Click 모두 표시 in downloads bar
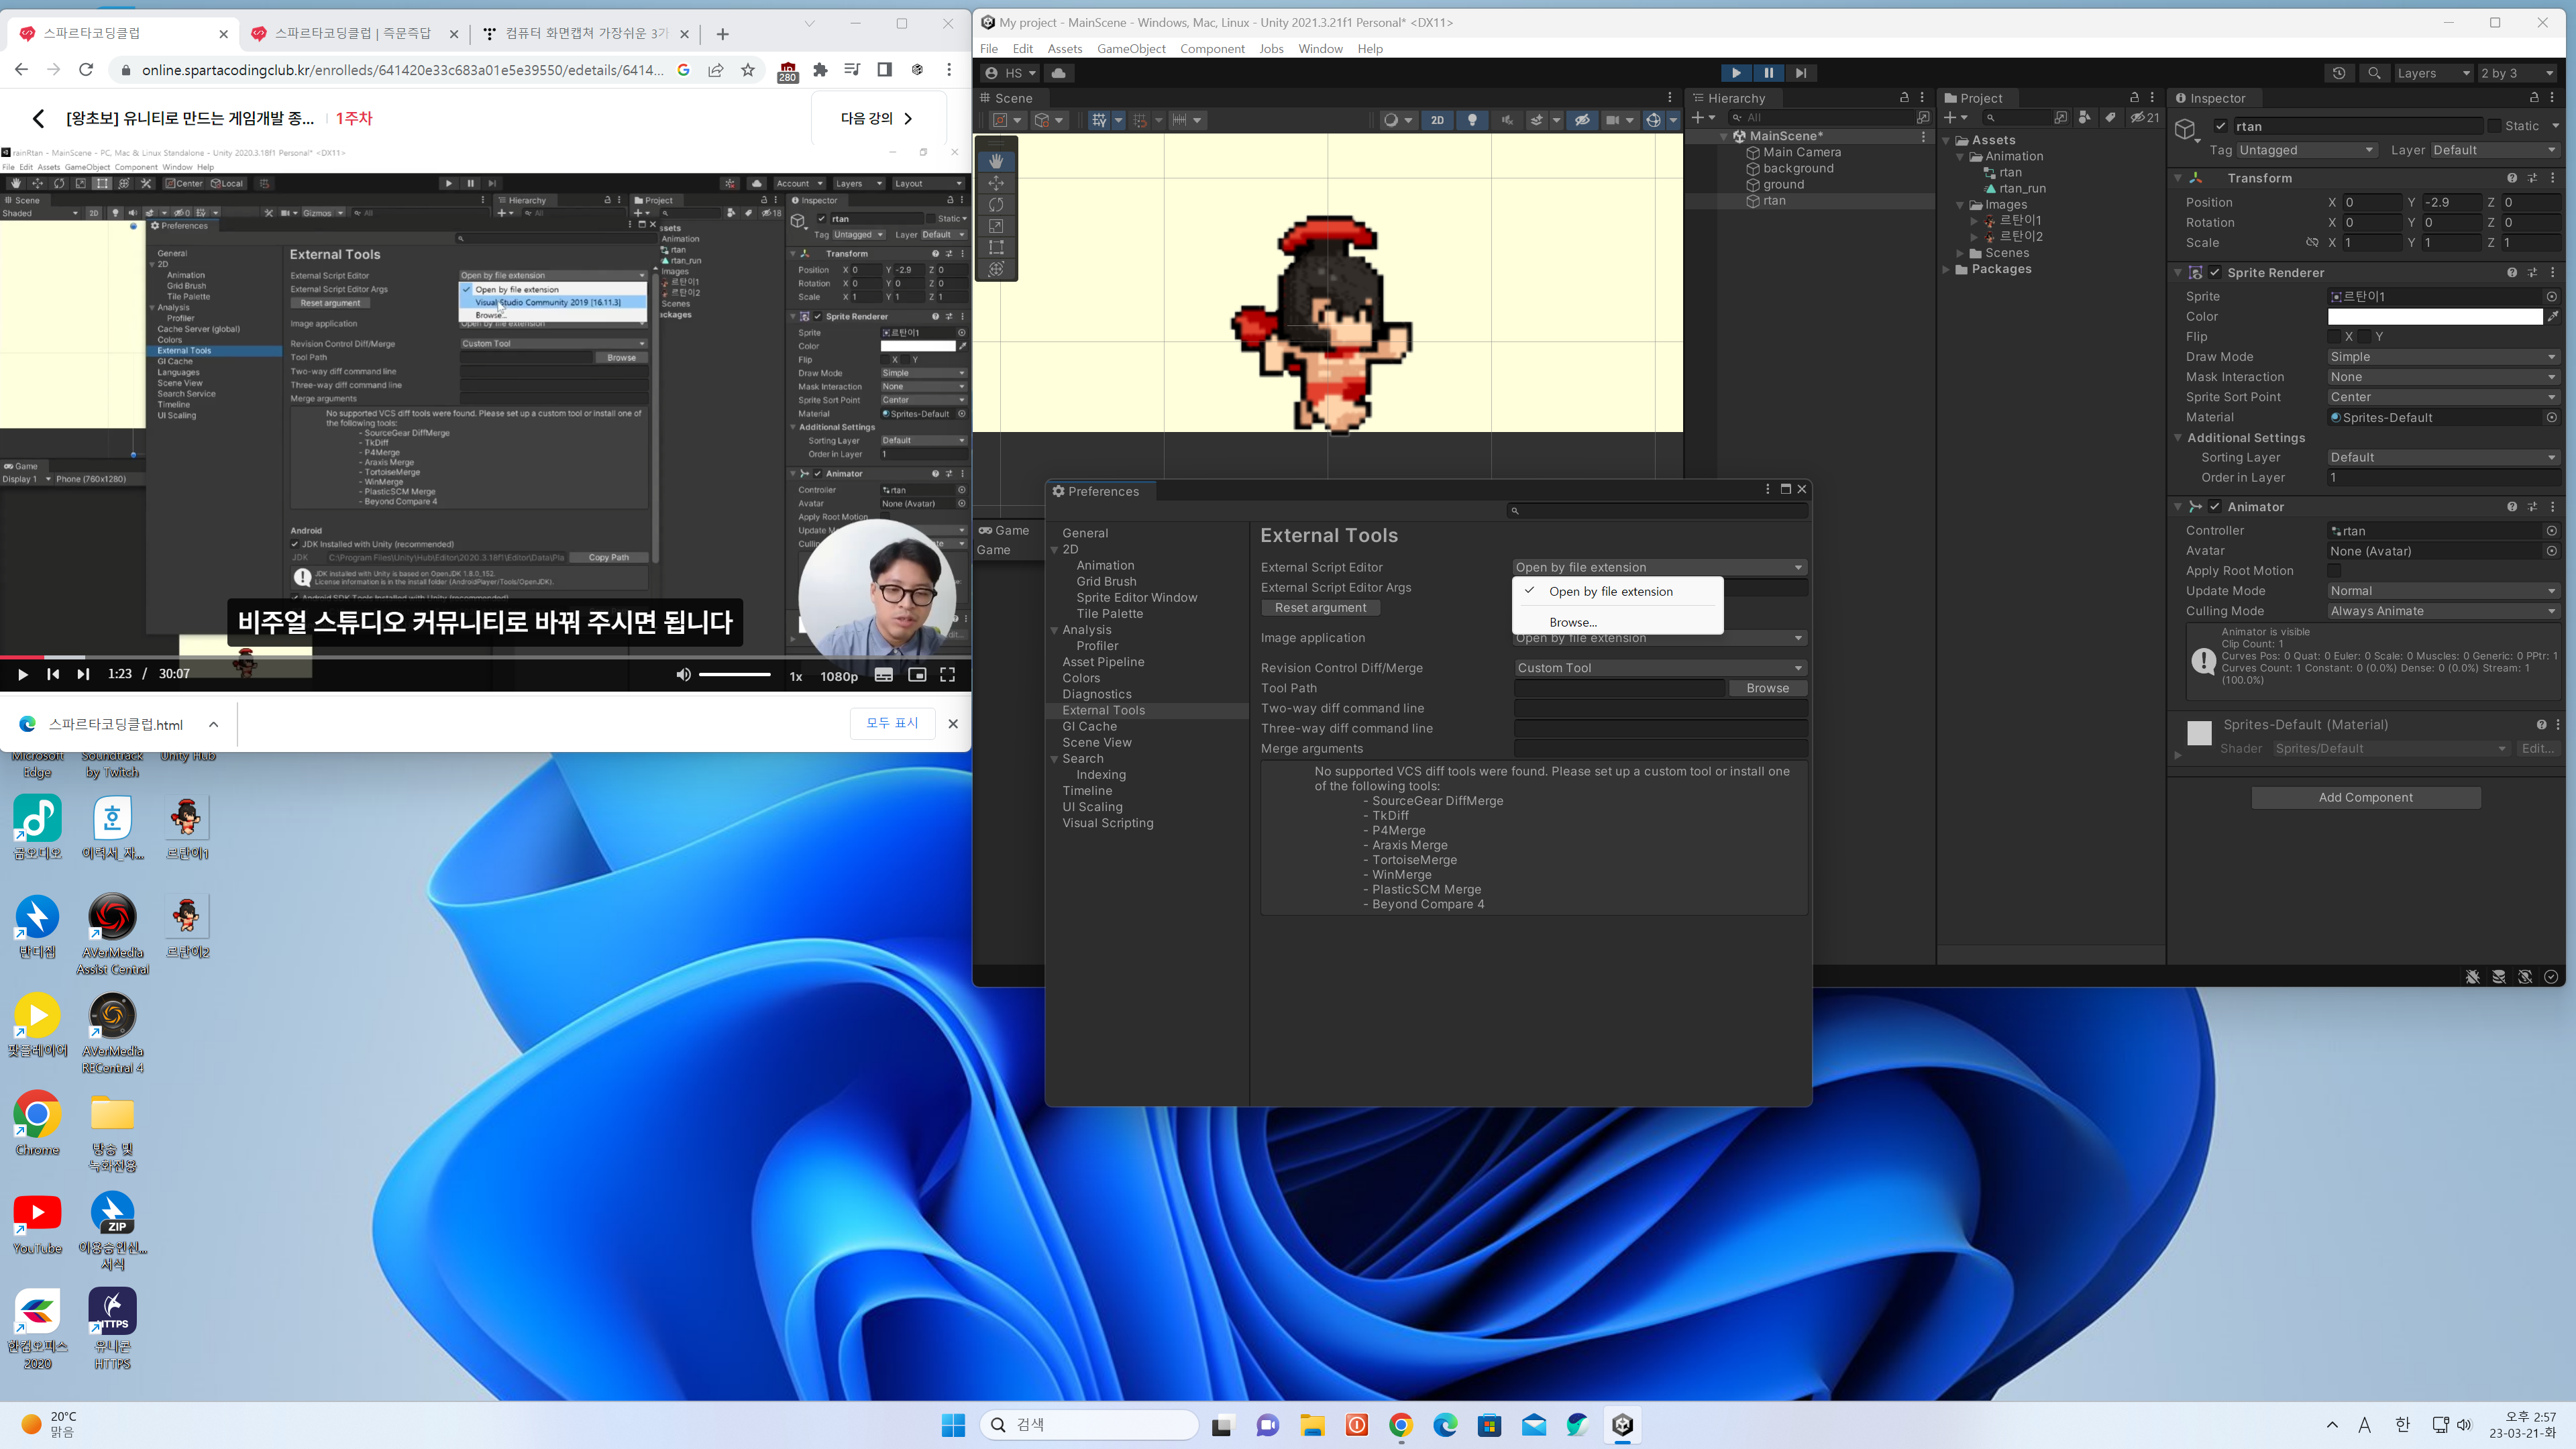This screenshot has height=1449, width=2576. point(892,723)
